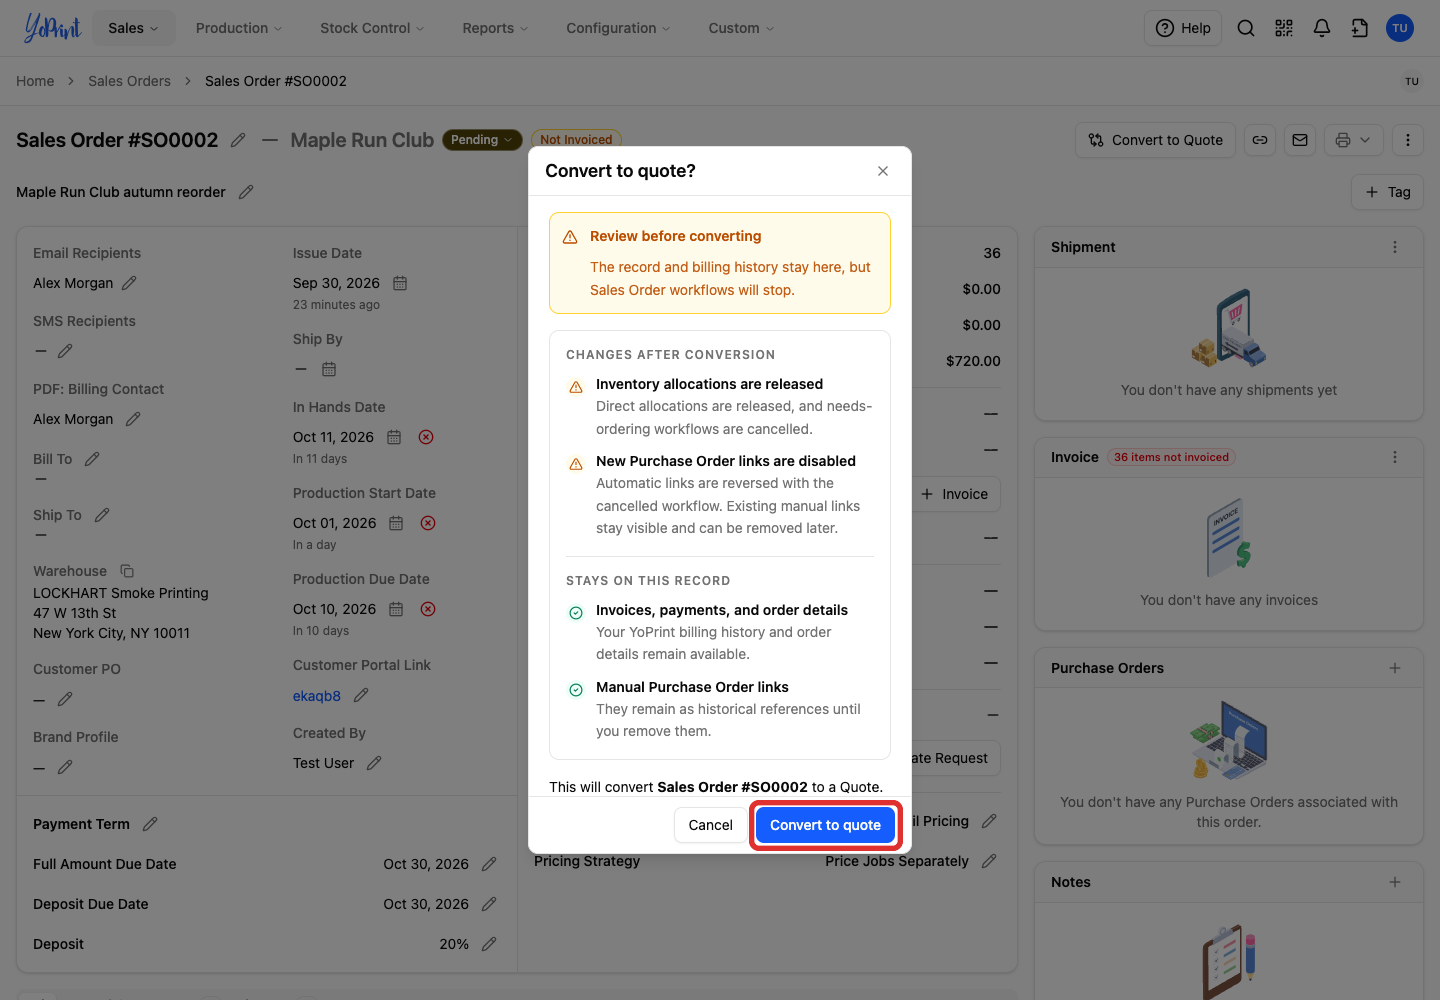Image resolution: width=1440 pixels, height=1000 pixels.
Task: Copy the sales order link icon
Action: (x=1260, y=140)
